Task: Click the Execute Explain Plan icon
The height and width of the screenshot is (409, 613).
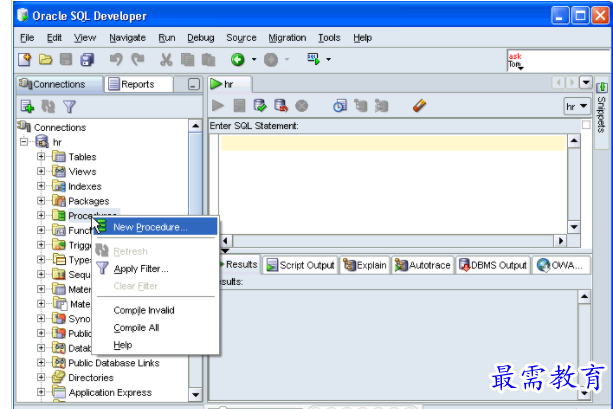Action: [x=360, y=106]
